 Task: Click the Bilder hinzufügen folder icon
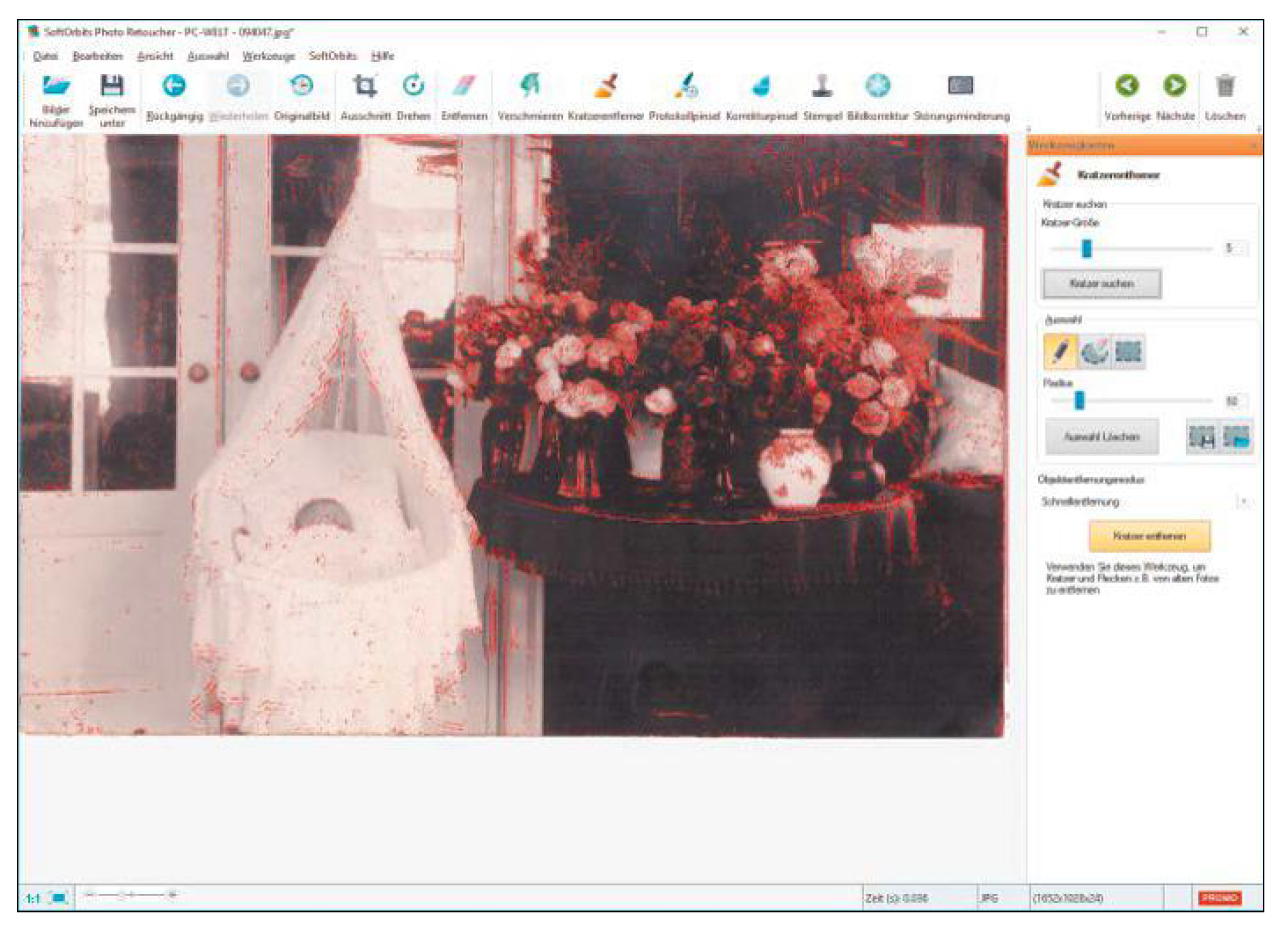click(x=56, y=88)
